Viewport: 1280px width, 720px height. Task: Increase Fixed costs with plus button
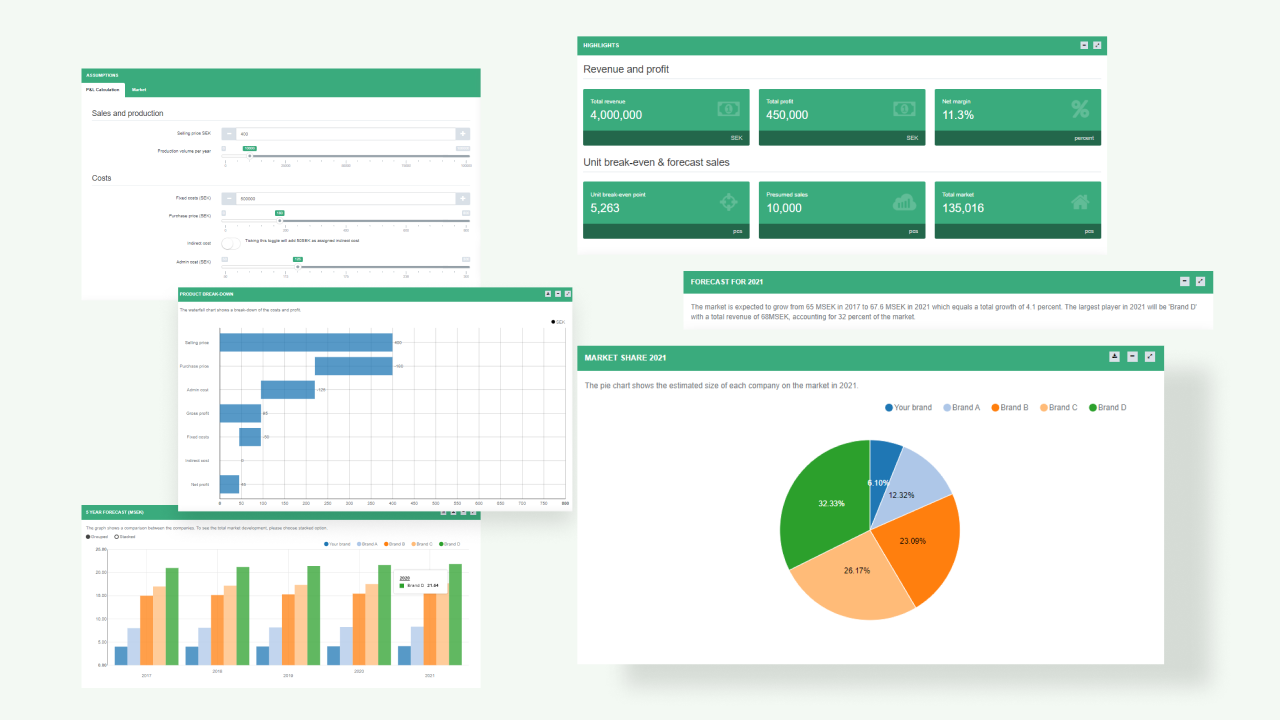point(463,198)
